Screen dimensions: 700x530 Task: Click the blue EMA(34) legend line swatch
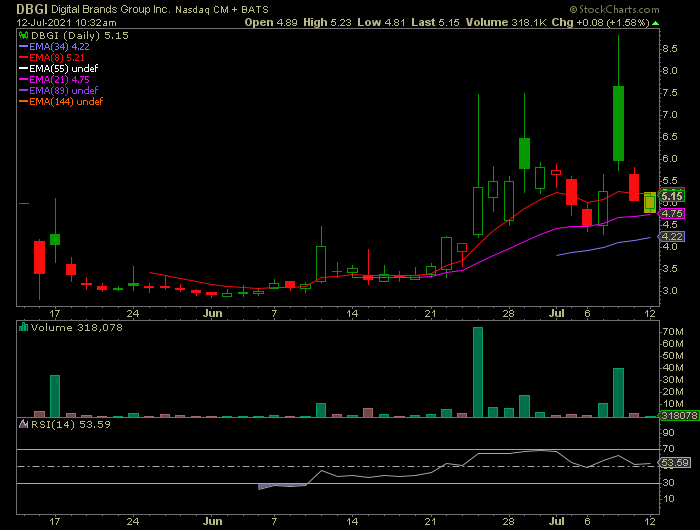click(x=24, y=46)
